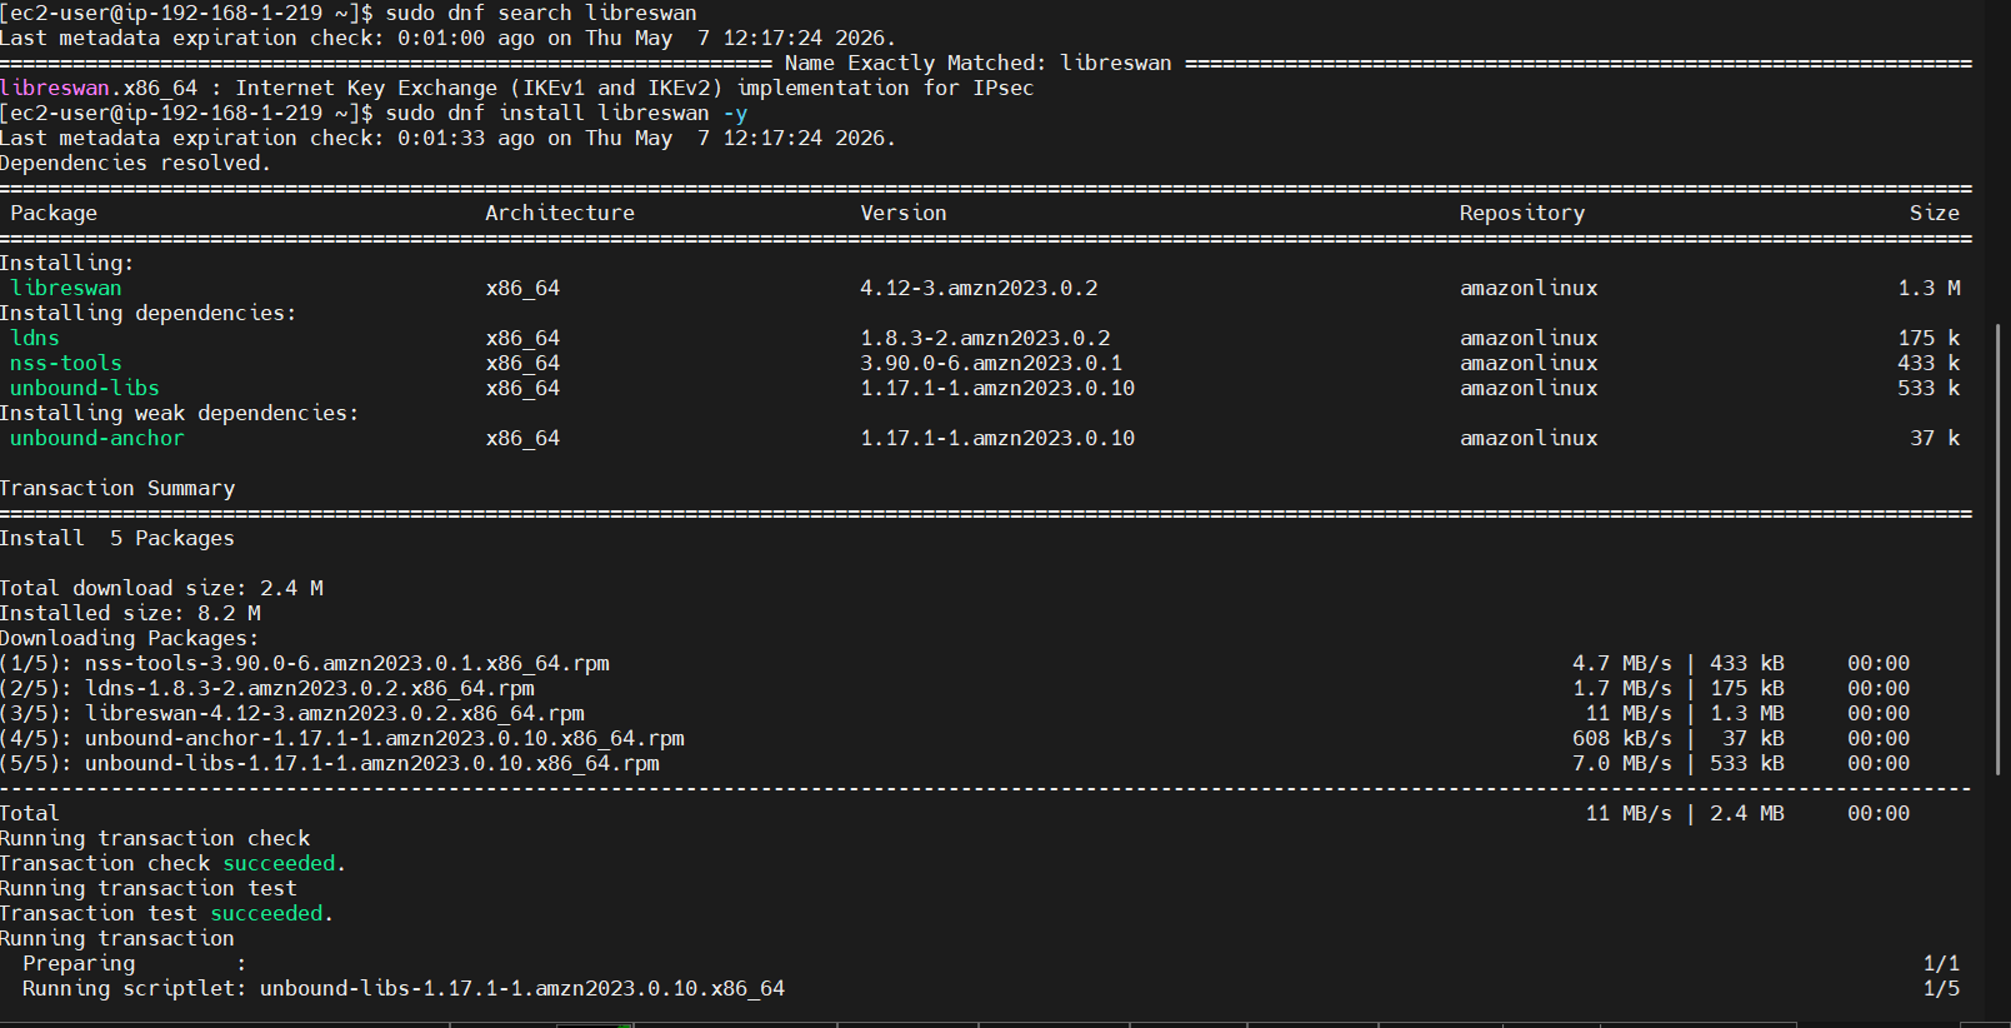Click the 'Package' column header
2011x1028 pixels.
tap(54, 213)
